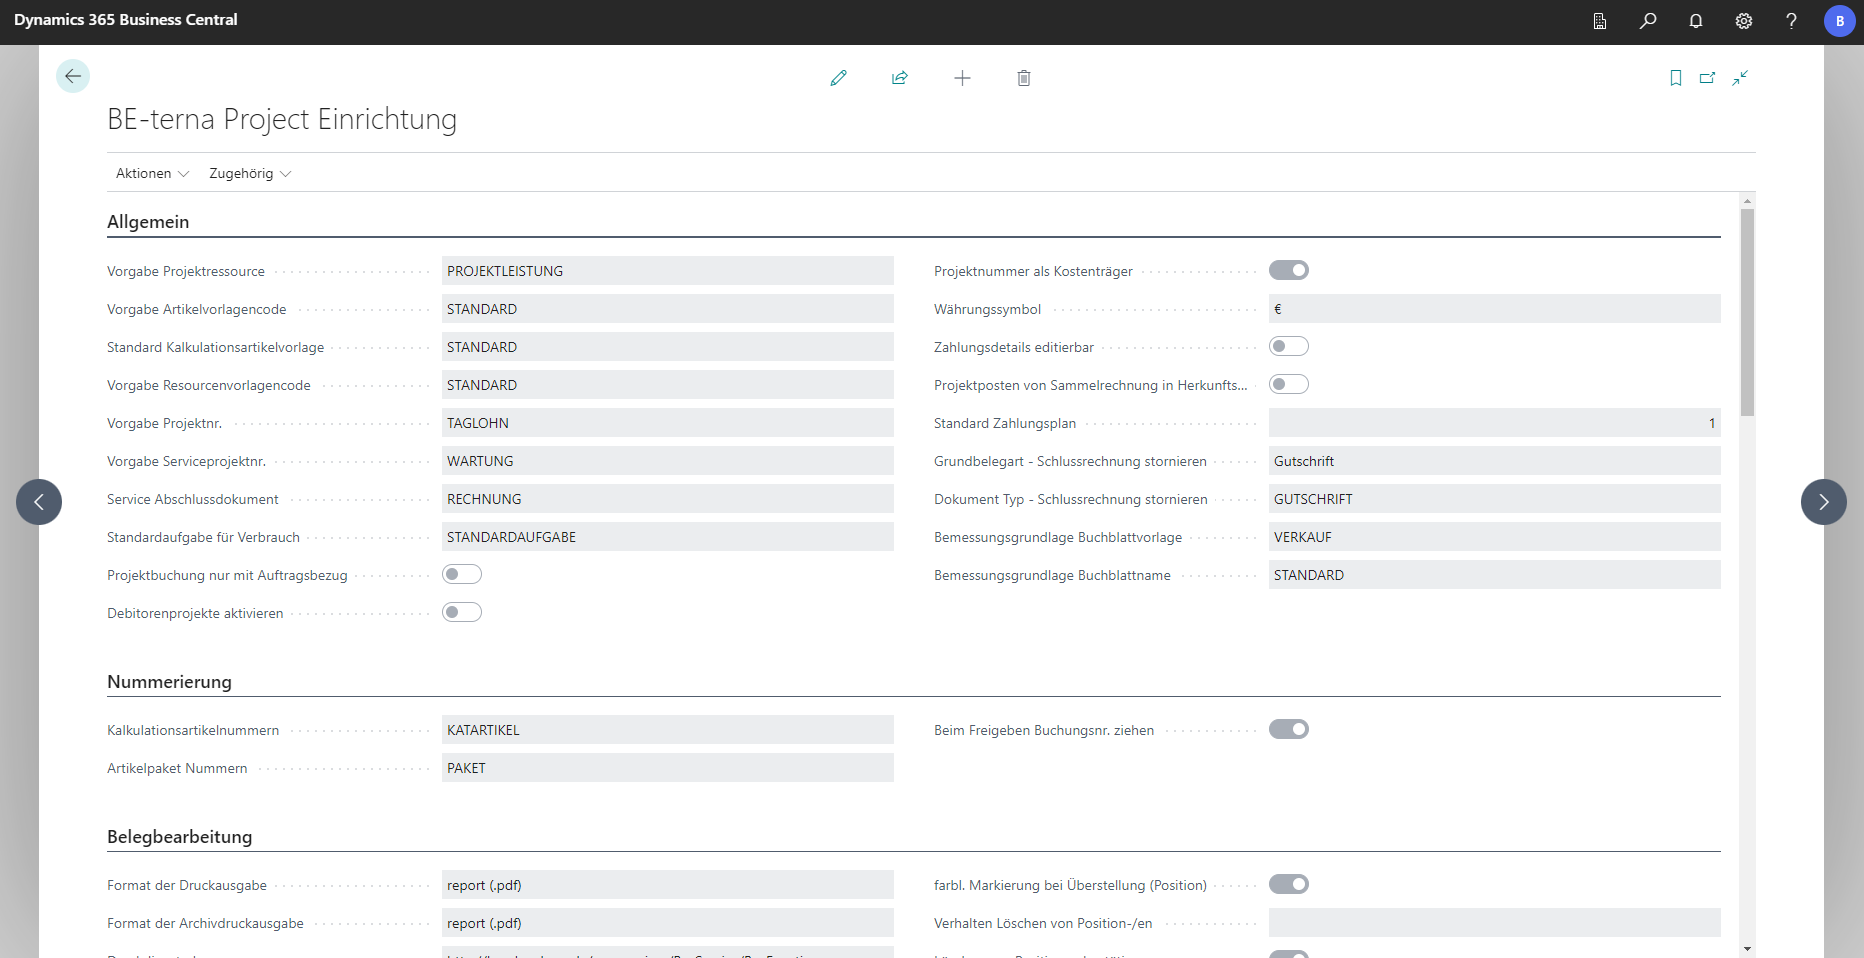Click Standard Zahlungsplan field
The image size is (1864, 958).
[1495, 423]
